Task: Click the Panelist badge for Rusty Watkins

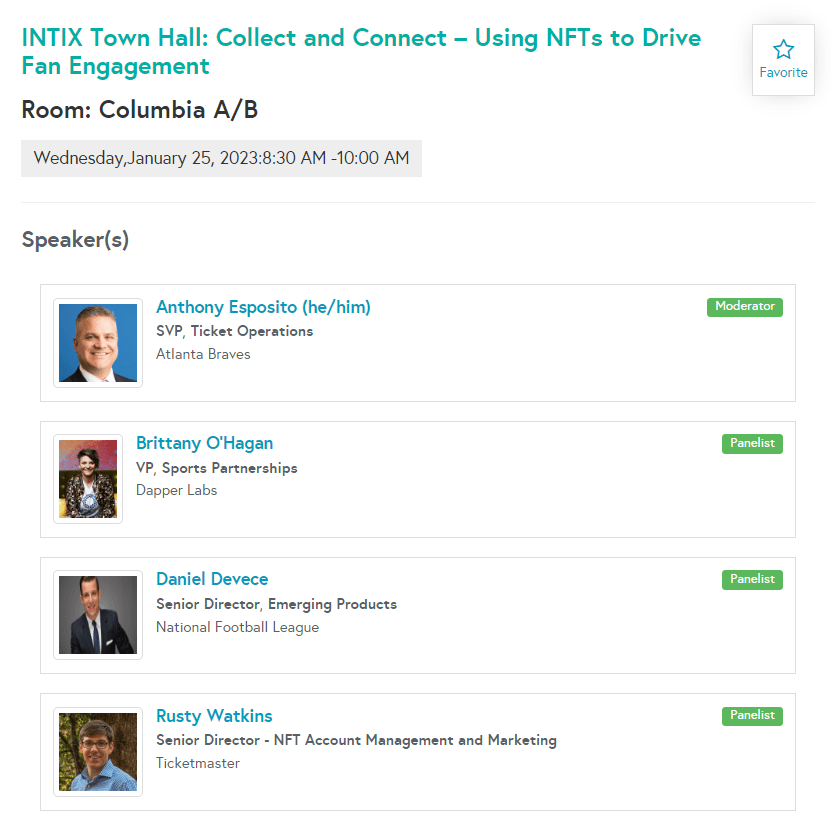Action: (752, 716)
